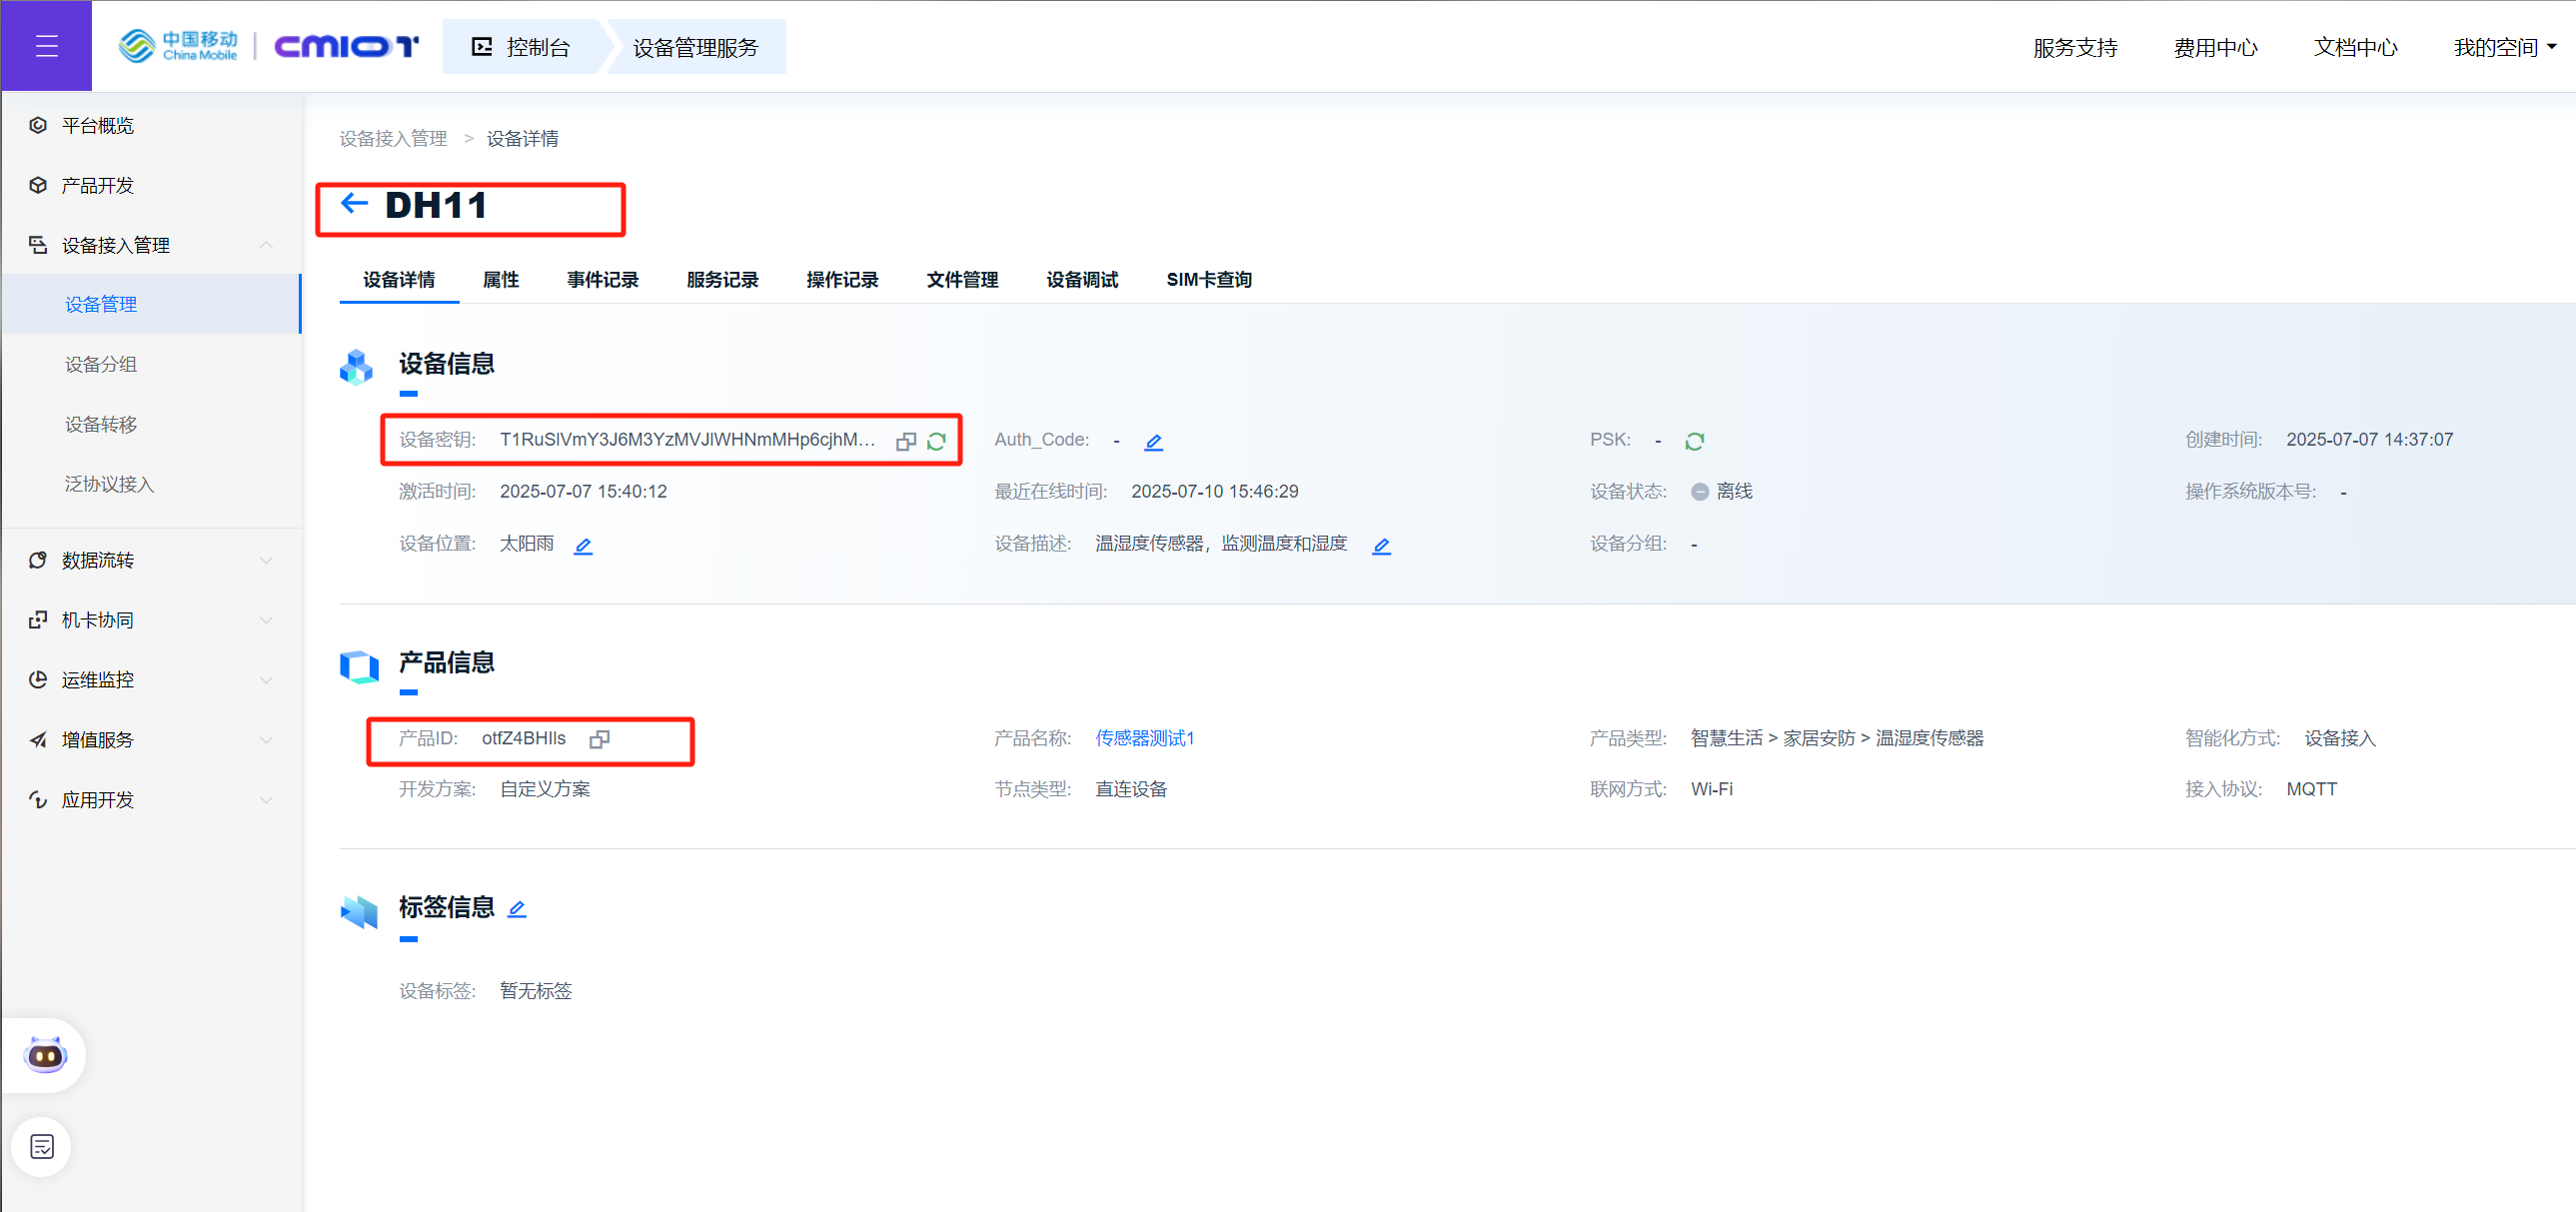Select 设备管理 in the sidebar
Viewport: 2576px width, 1212px height.
[150, 304]
